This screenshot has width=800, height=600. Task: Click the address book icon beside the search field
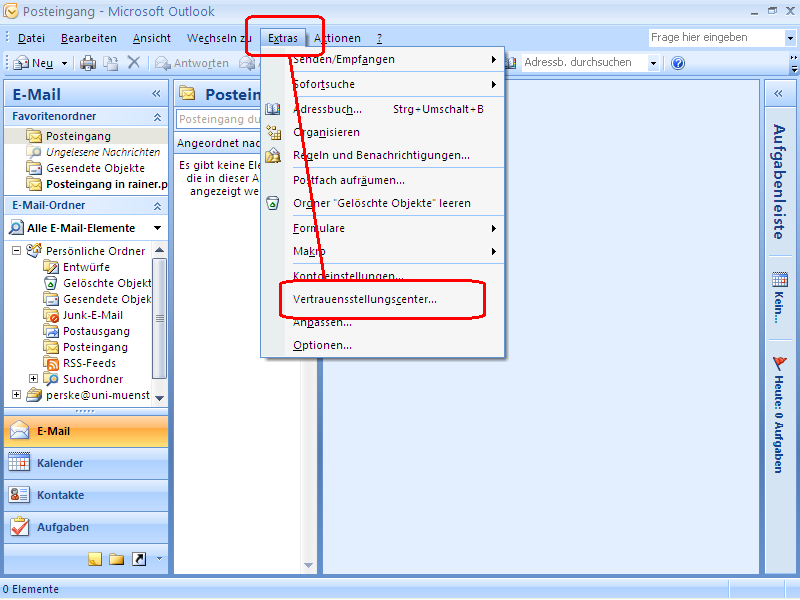[x=513, y=62]
